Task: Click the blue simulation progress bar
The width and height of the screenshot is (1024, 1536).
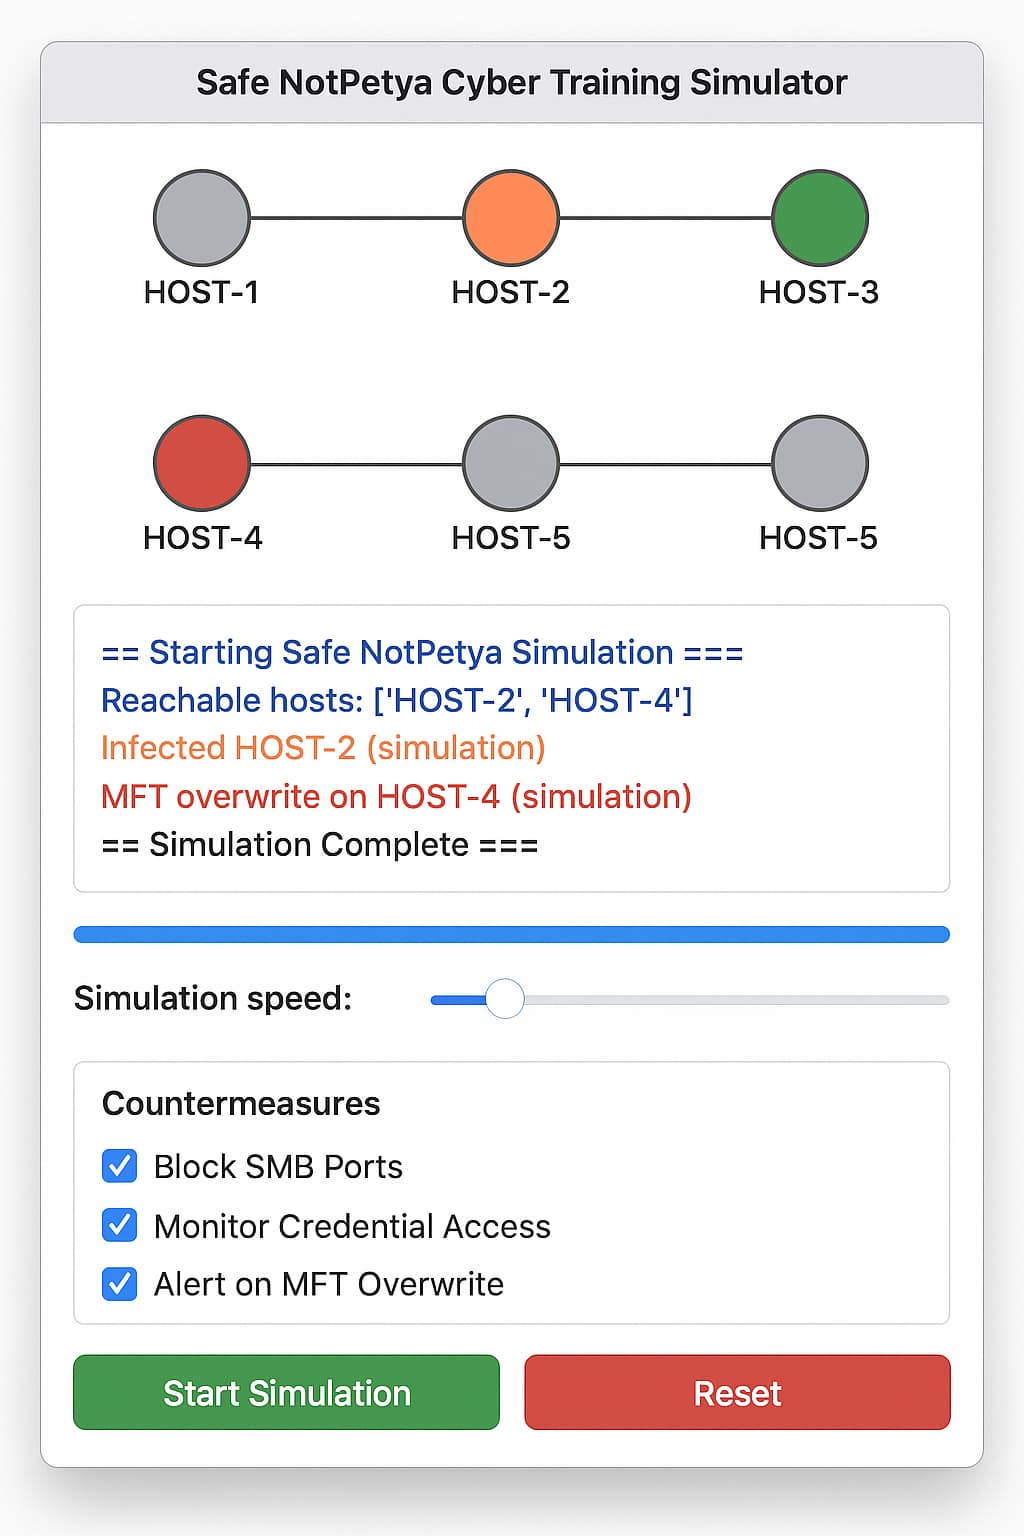Action: pyautogui.click(x=511, y=935)
